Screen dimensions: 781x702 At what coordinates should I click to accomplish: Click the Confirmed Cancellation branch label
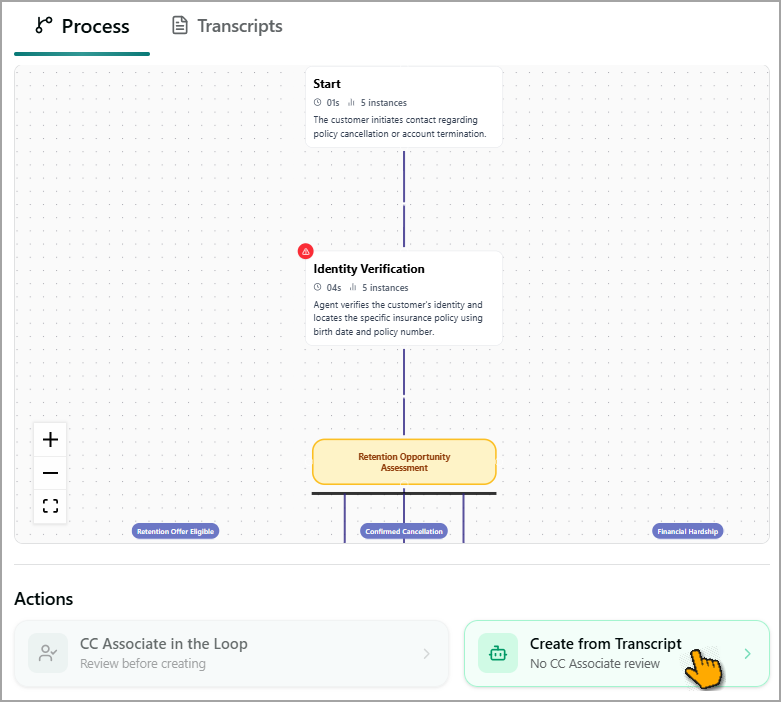point(404,531)
